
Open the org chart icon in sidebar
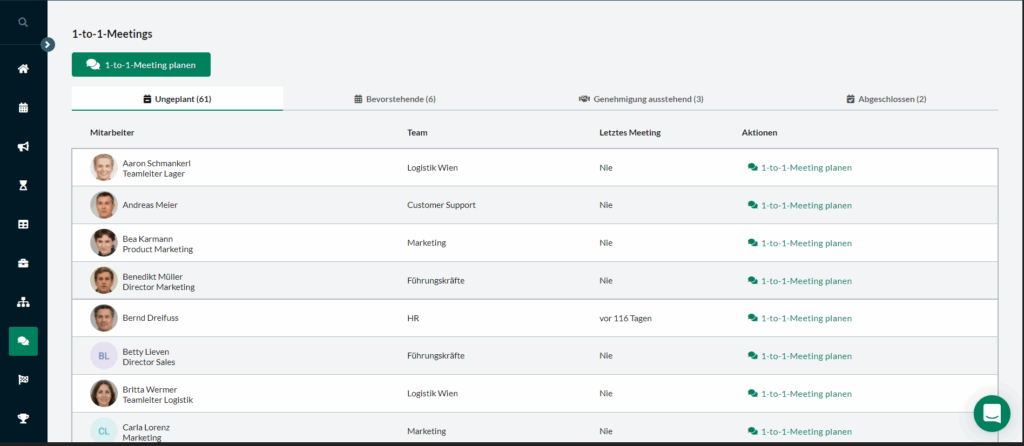click(x=23, y=302)
